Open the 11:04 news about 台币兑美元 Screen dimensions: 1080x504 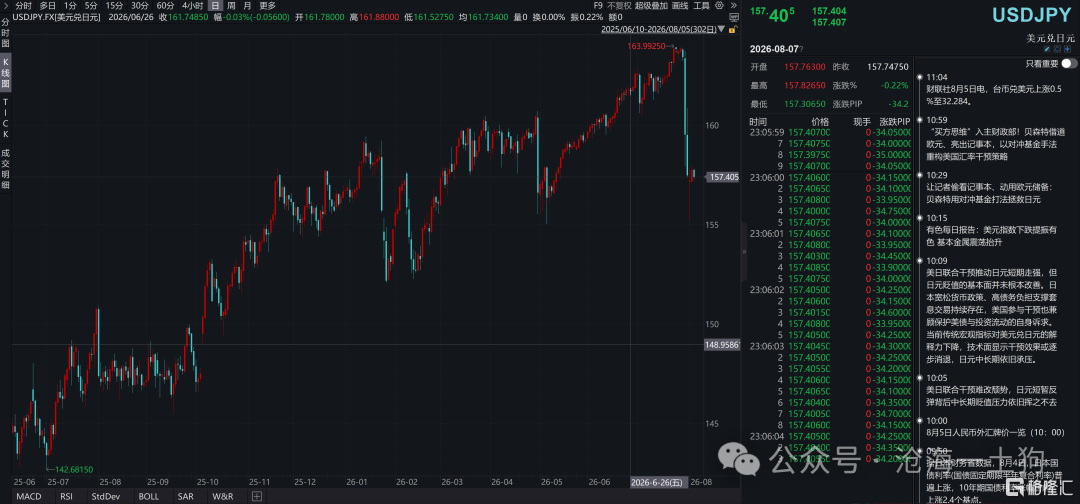pos(994,96)
